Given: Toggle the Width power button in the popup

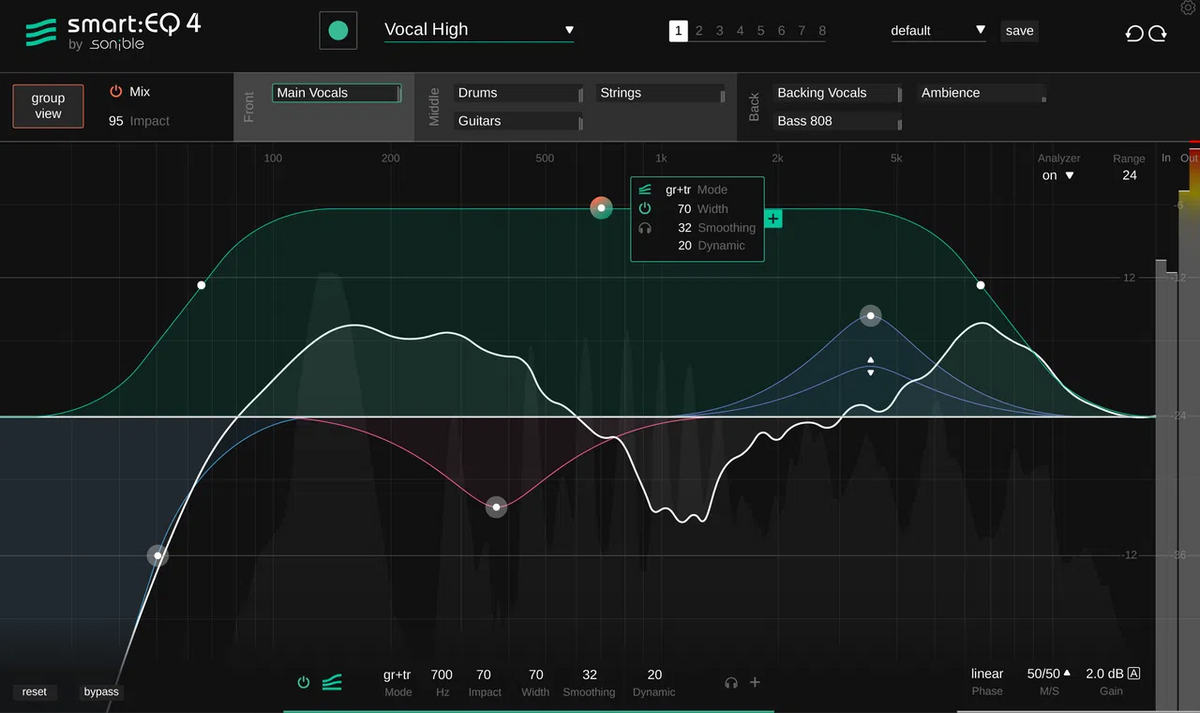Looking at the screenshot, I should [646, 208].
